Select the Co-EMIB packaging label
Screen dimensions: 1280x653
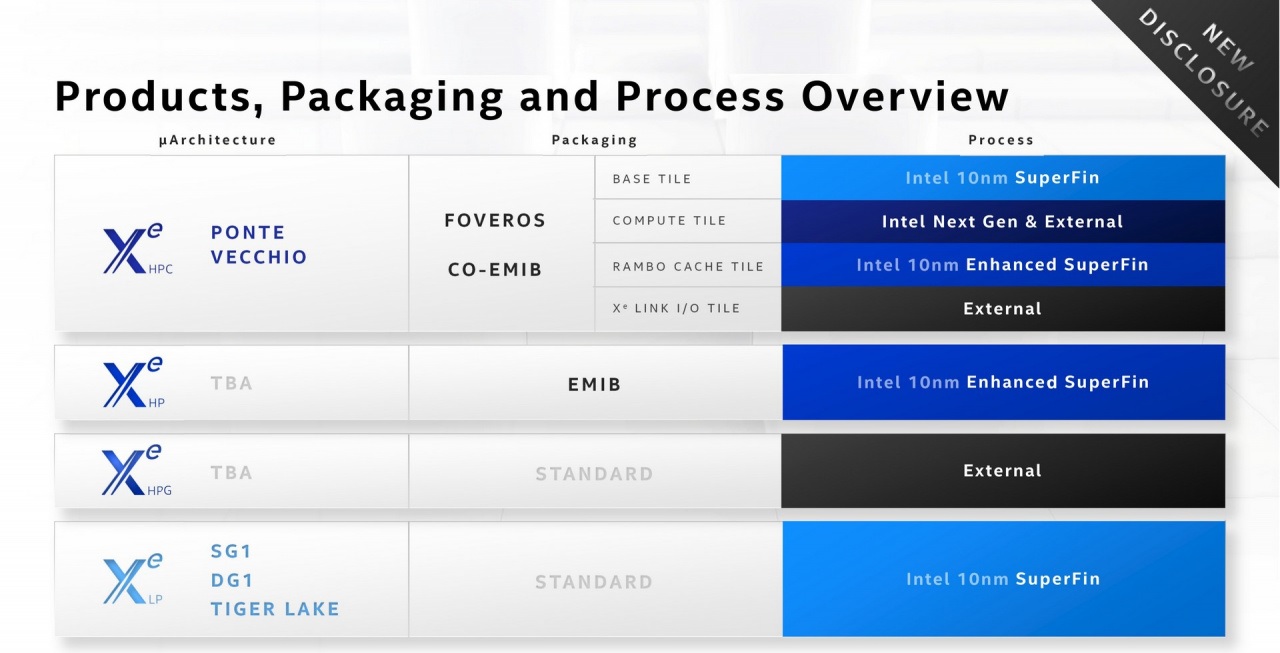[x=495, y=269]
